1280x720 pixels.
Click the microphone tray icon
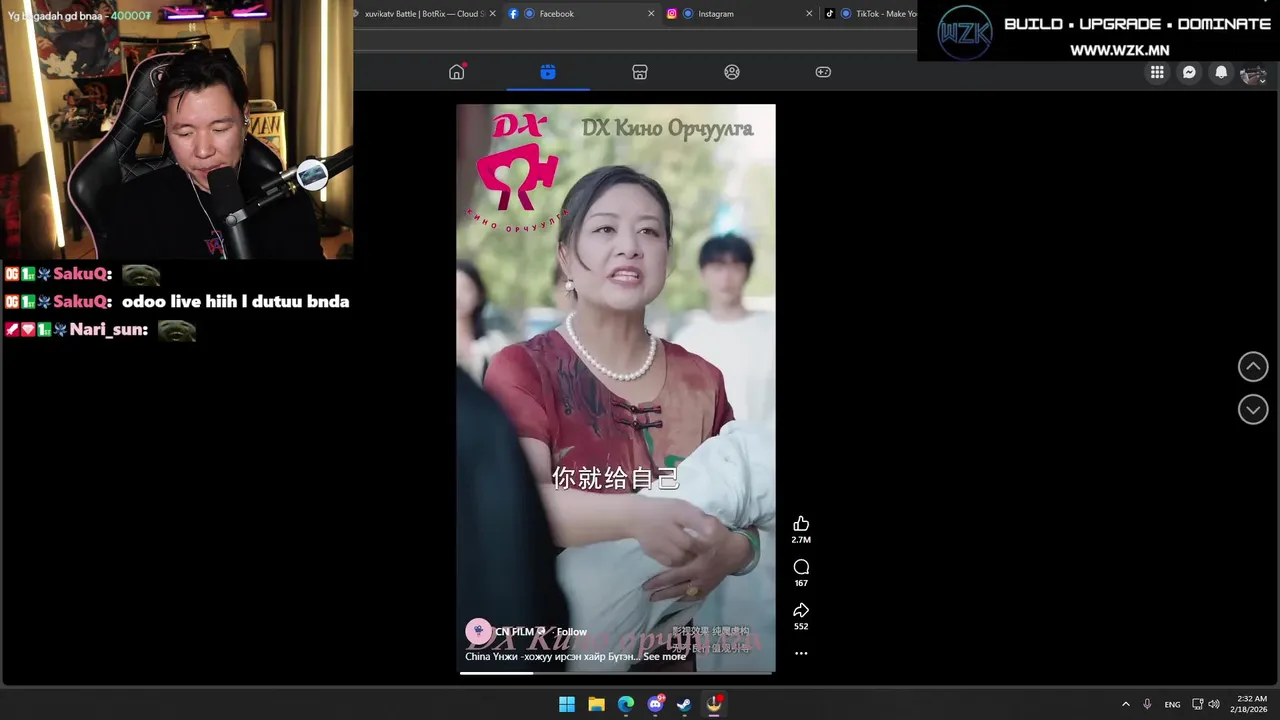[x=1147, y=704]
